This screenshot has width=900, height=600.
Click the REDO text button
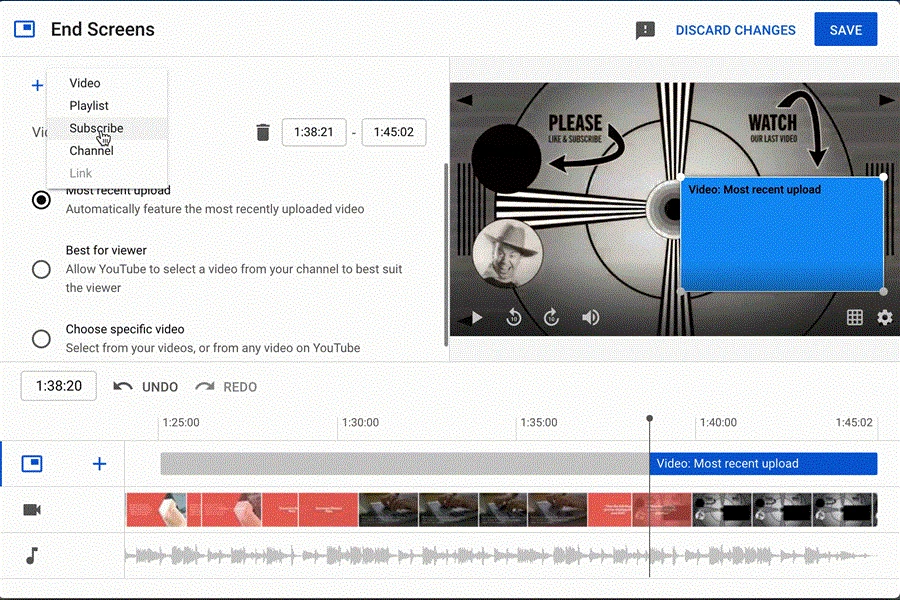pos(240,387)
